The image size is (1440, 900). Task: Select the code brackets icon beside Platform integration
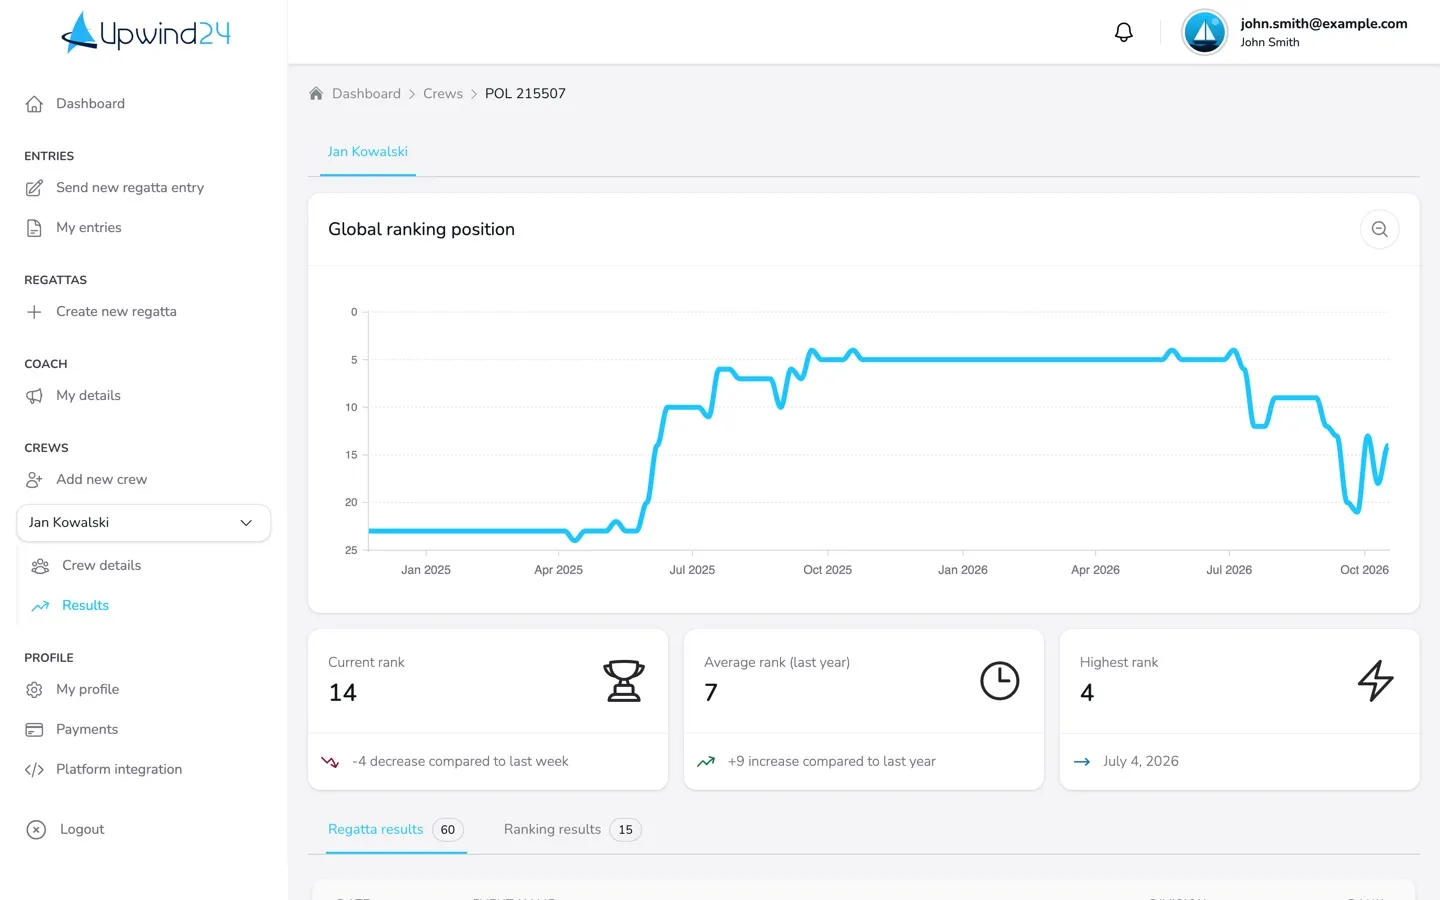point(34,770)
